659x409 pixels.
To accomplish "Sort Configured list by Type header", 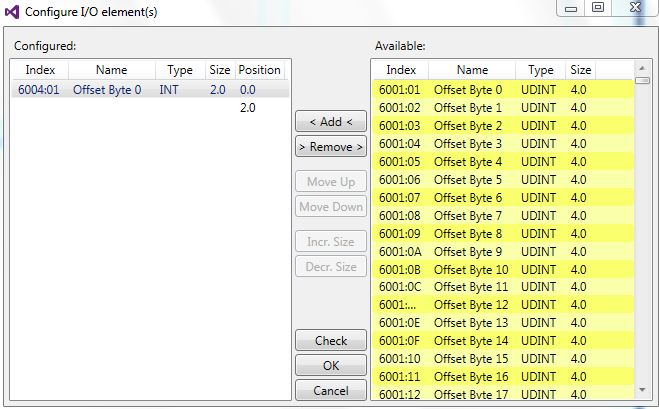I will 180,70.
